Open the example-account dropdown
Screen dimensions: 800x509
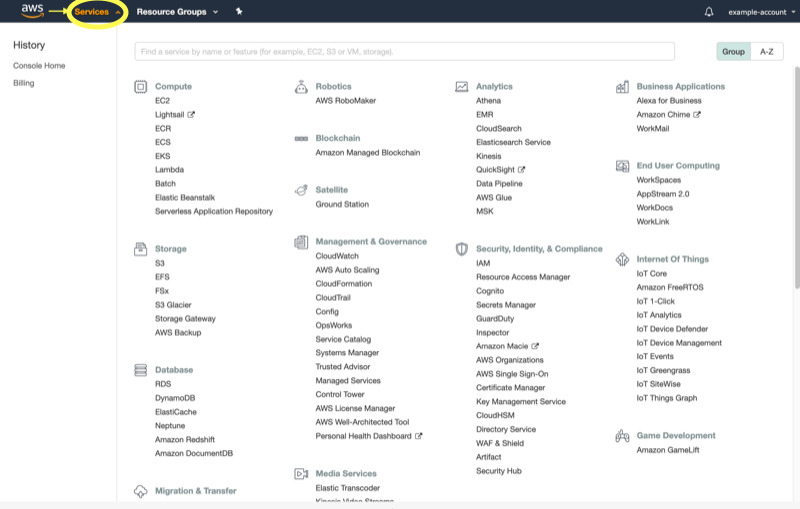tap(762, 12)
